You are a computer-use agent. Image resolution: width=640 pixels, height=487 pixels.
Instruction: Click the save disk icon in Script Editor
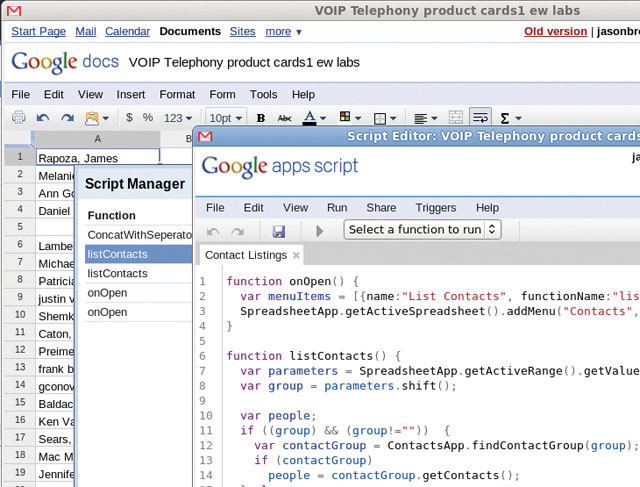(x=278, y=230)
